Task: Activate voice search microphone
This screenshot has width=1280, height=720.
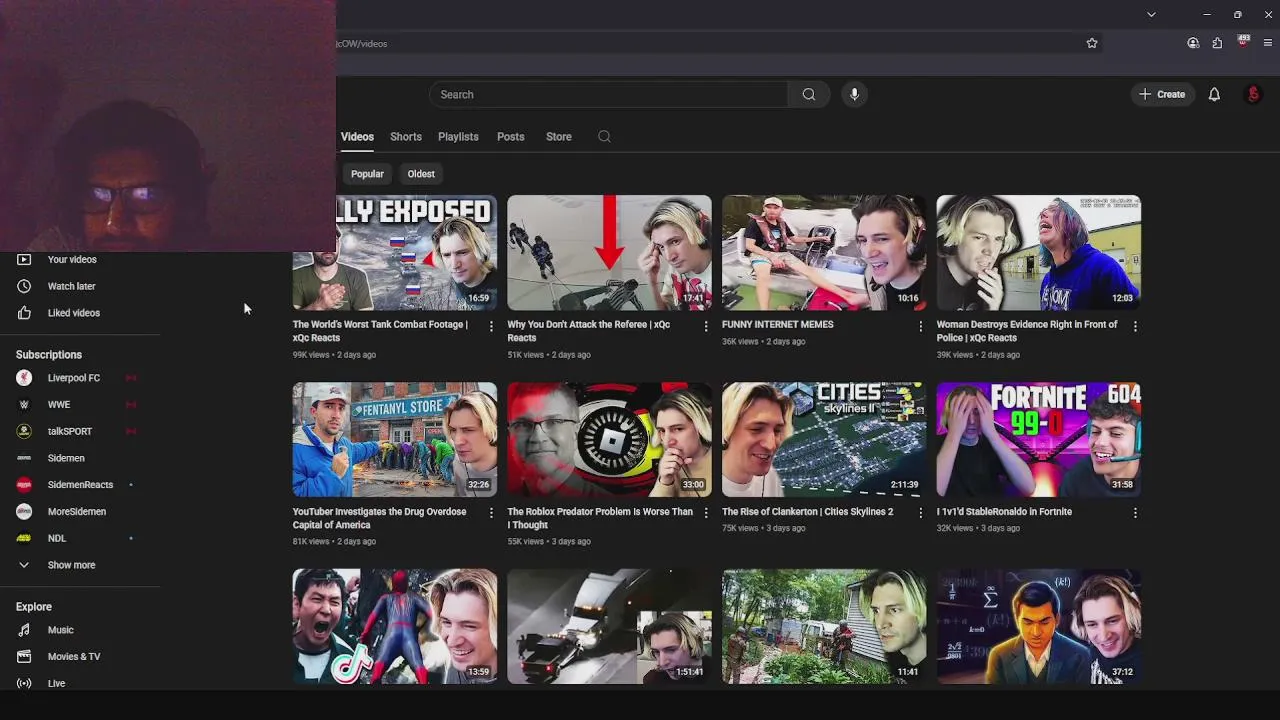Action: (x=854, y=94)
